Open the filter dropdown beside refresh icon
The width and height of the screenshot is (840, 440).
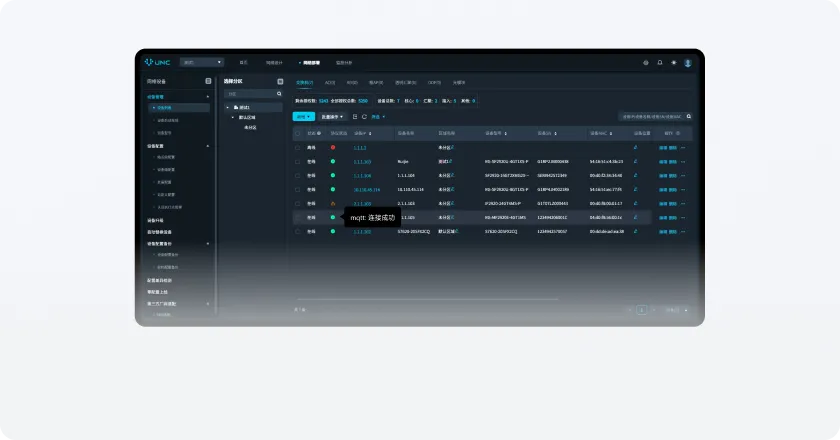point(378,116)
